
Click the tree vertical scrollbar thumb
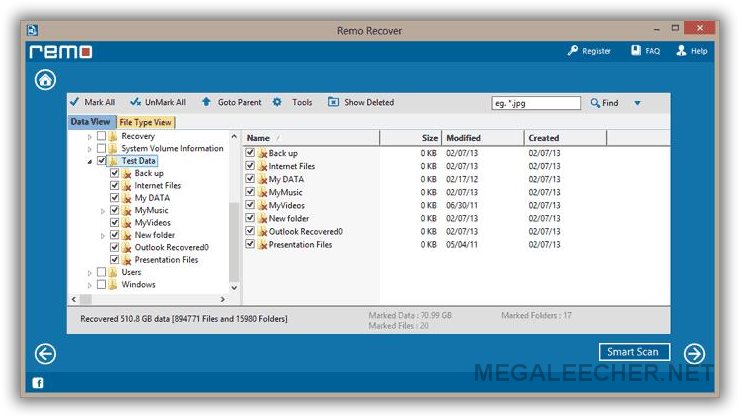[x=234, y=242]
